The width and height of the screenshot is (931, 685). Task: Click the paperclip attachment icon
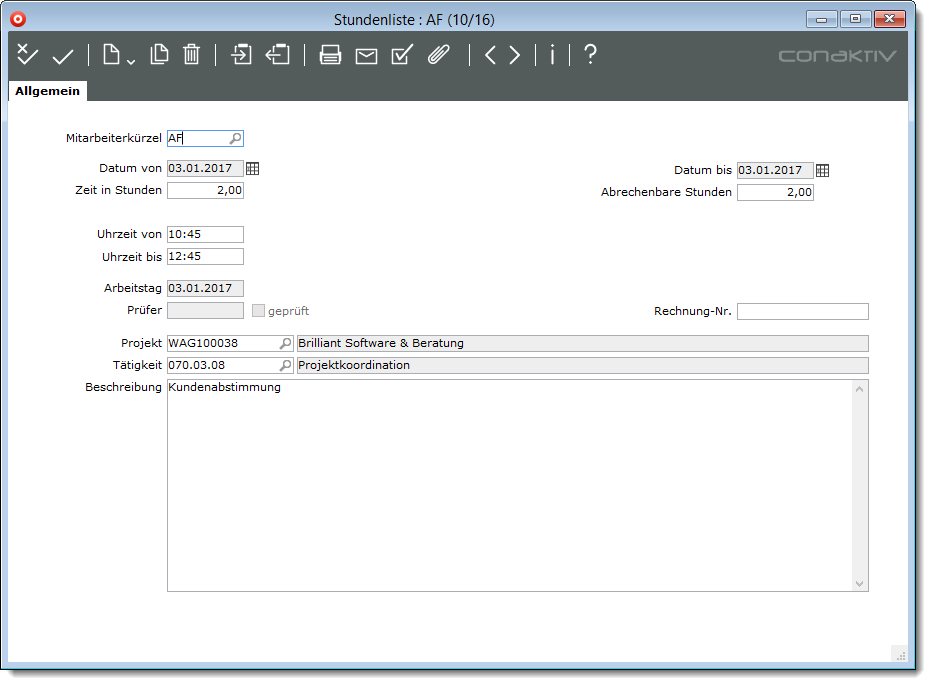(x=438, y=55)
